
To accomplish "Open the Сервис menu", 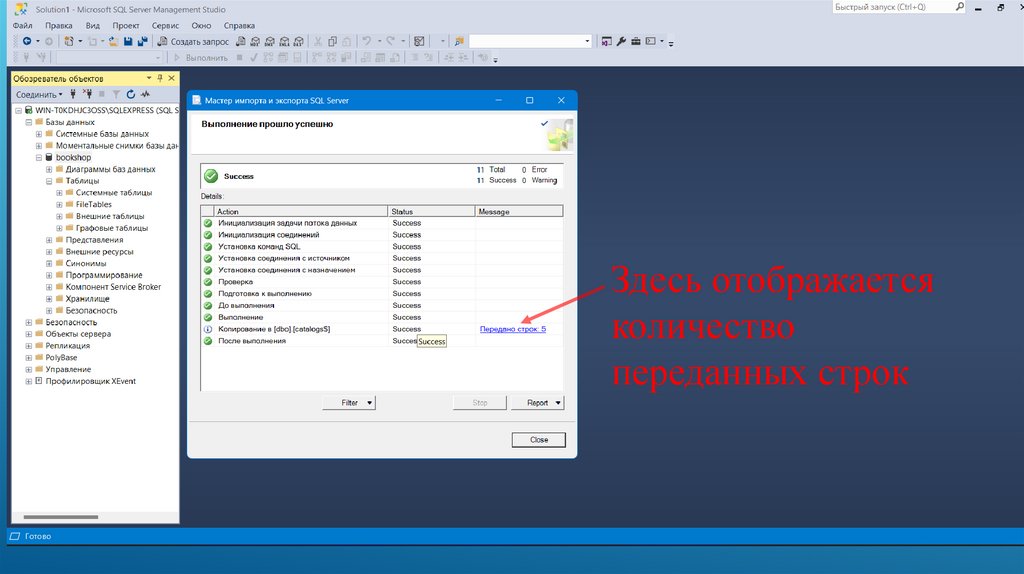I will pos(165,25).
